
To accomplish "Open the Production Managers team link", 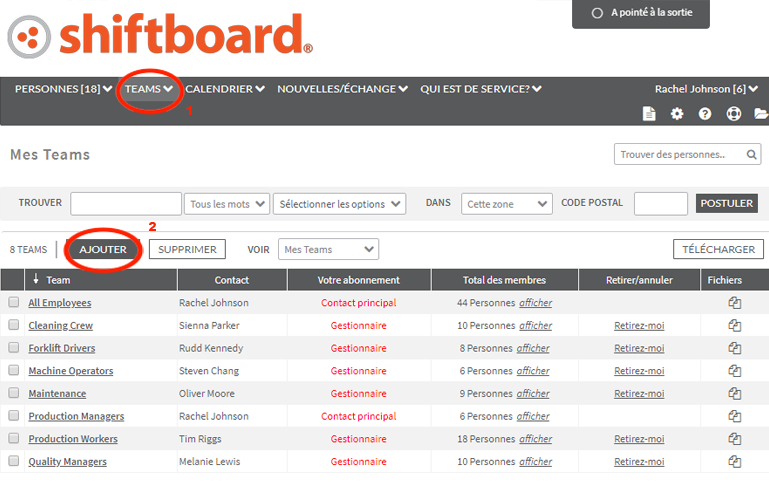I will (x=76, y=416).
